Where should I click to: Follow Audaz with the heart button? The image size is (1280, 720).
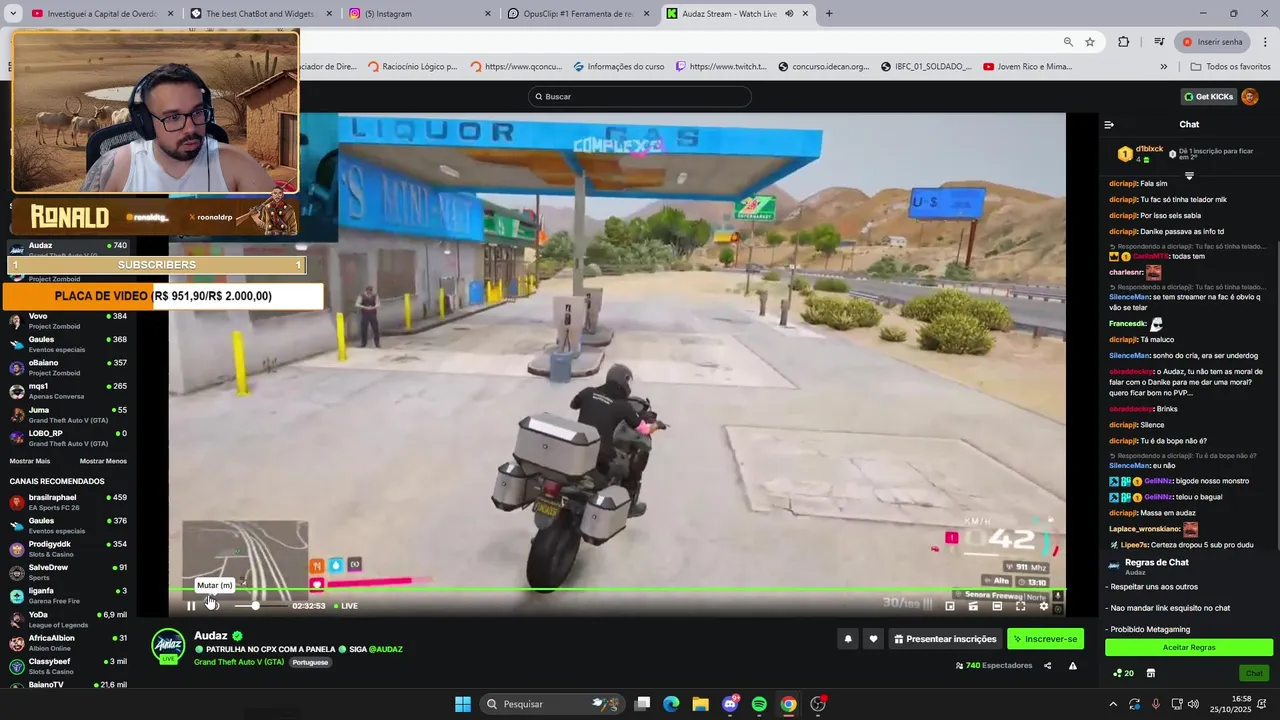(x=873, y=639)
